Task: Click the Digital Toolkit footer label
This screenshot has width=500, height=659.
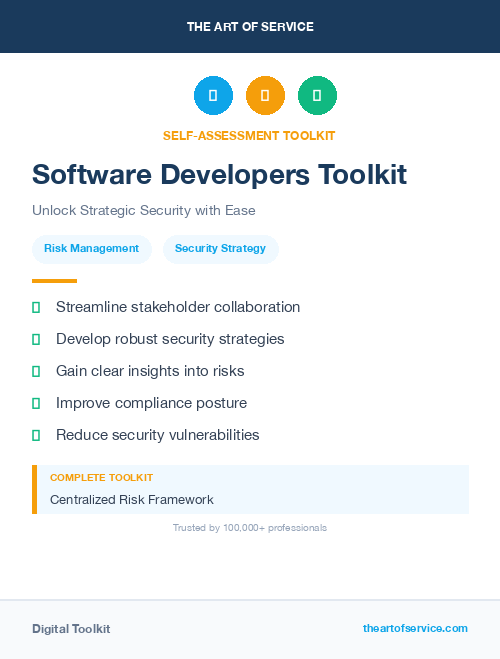Action: click(71, 629)
